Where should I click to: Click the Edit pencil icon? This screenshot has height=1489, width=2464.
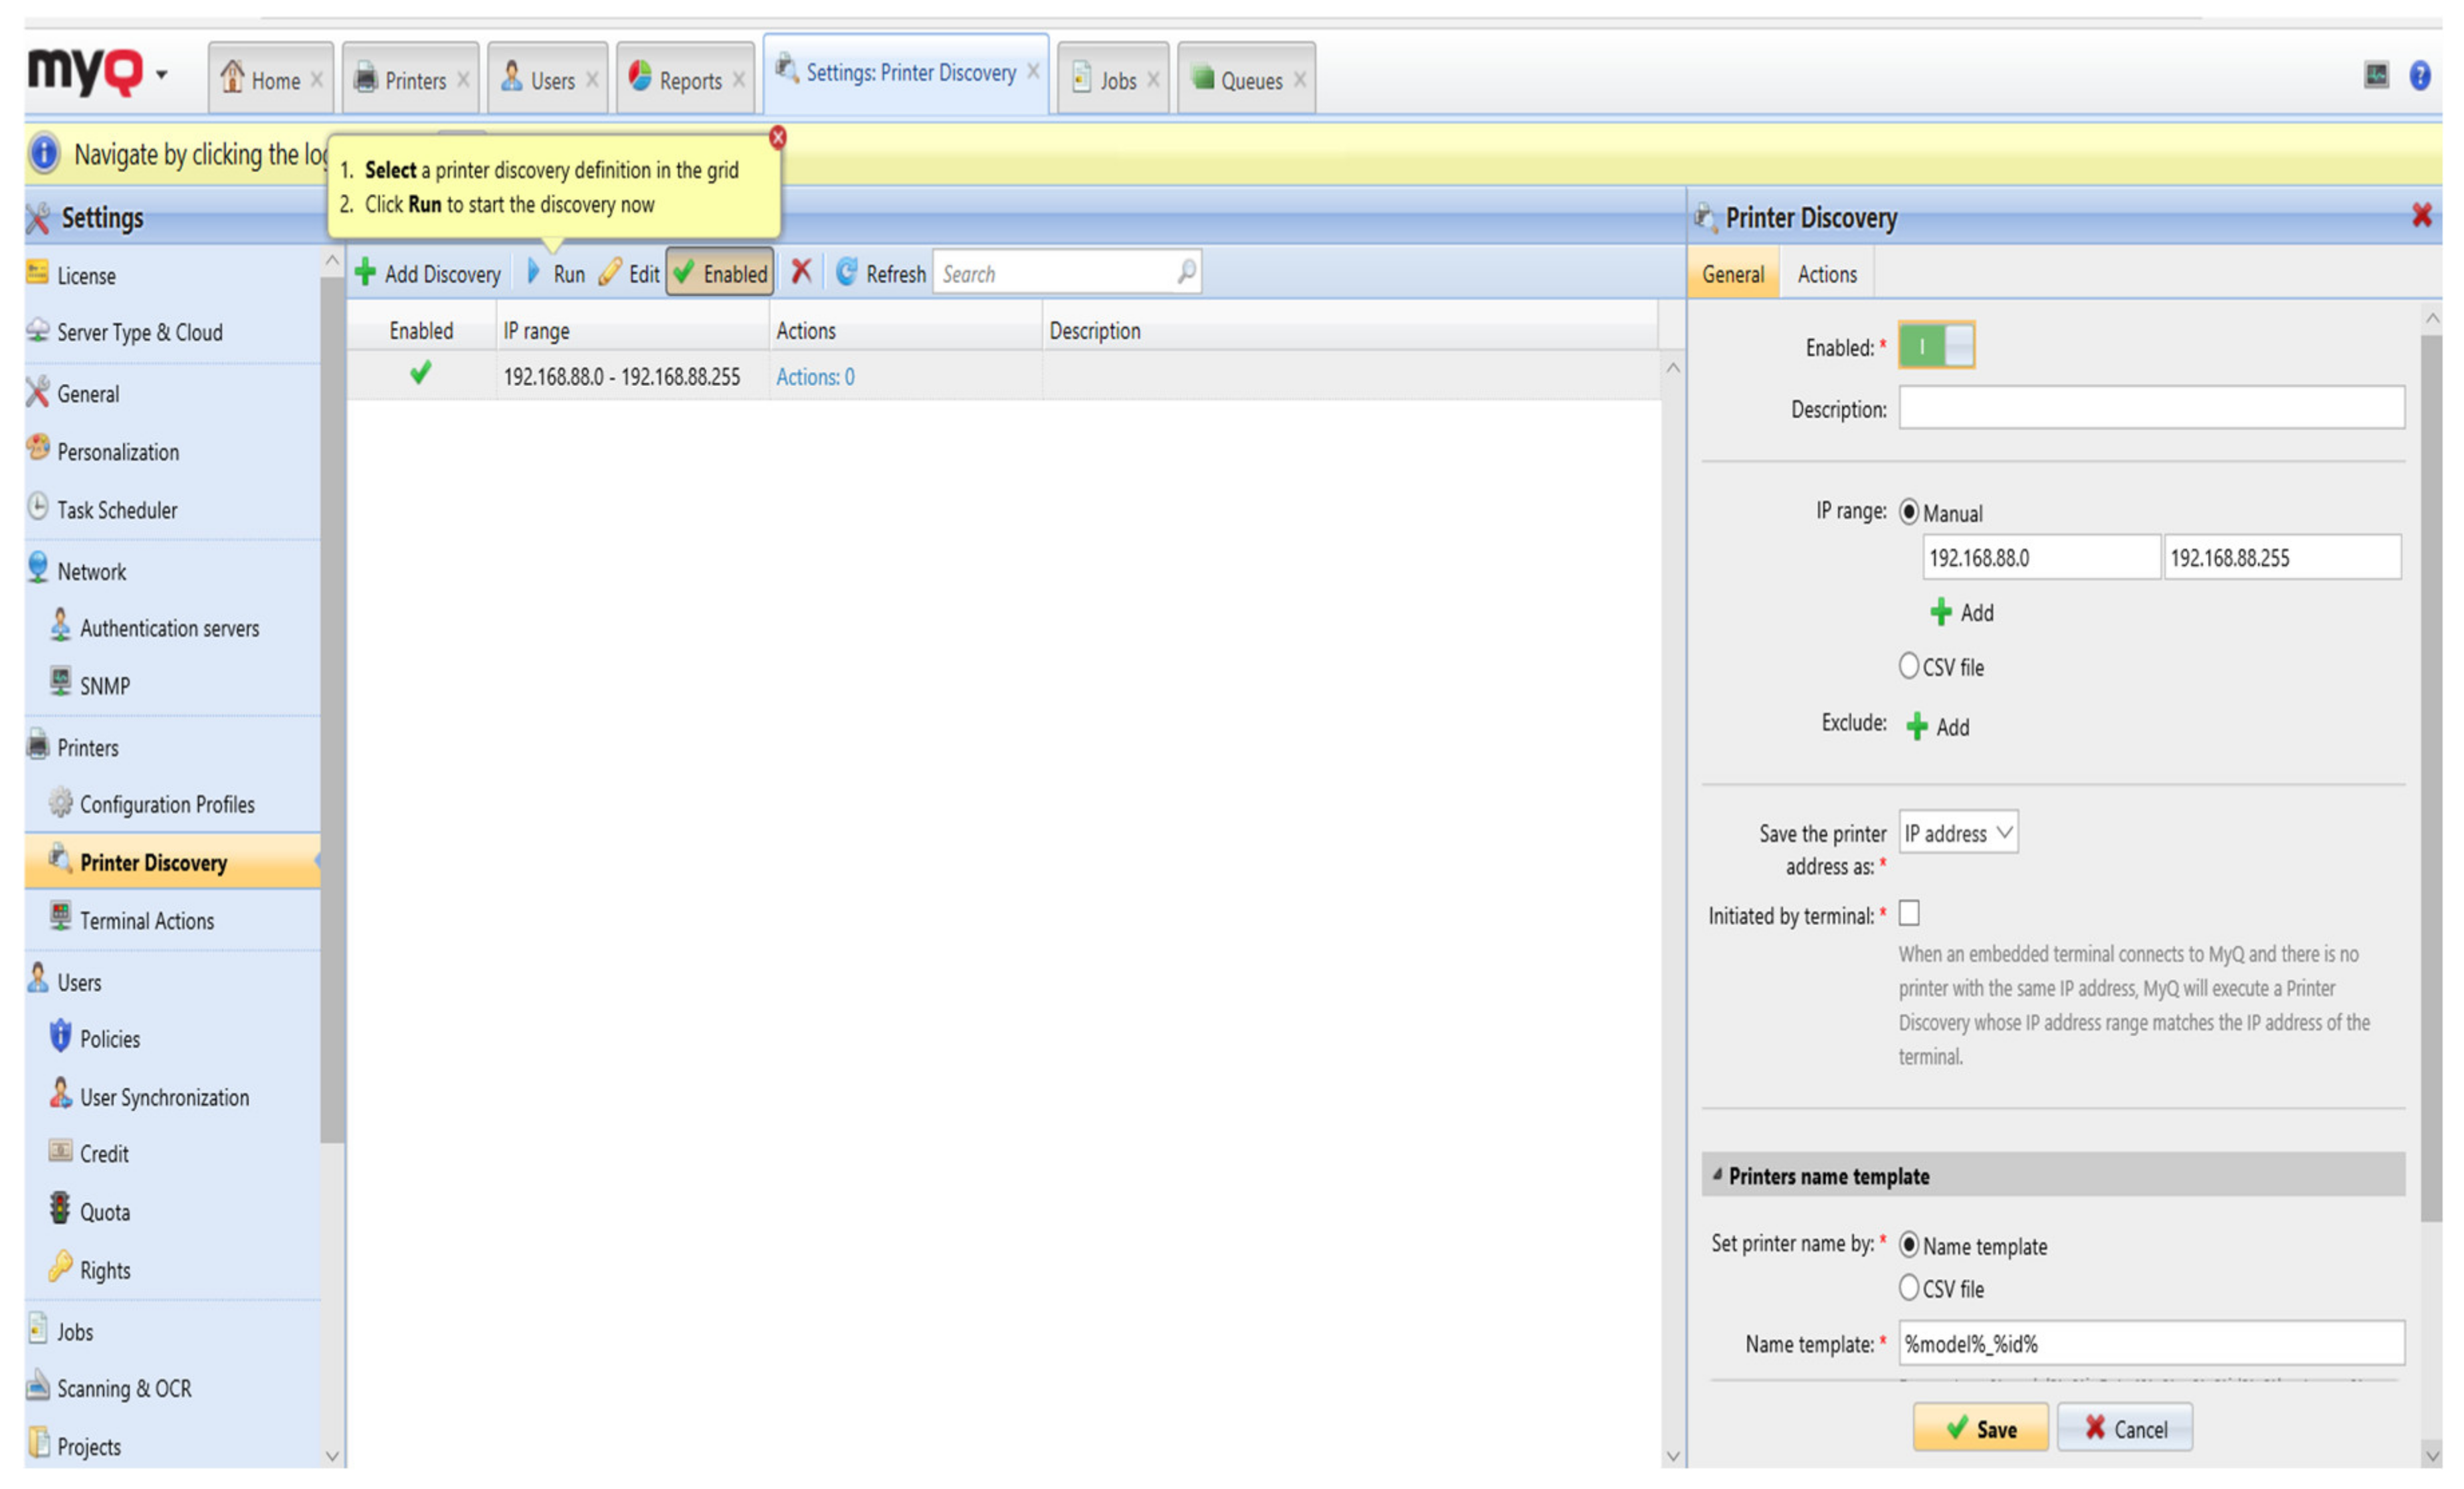tap(610, 272)
